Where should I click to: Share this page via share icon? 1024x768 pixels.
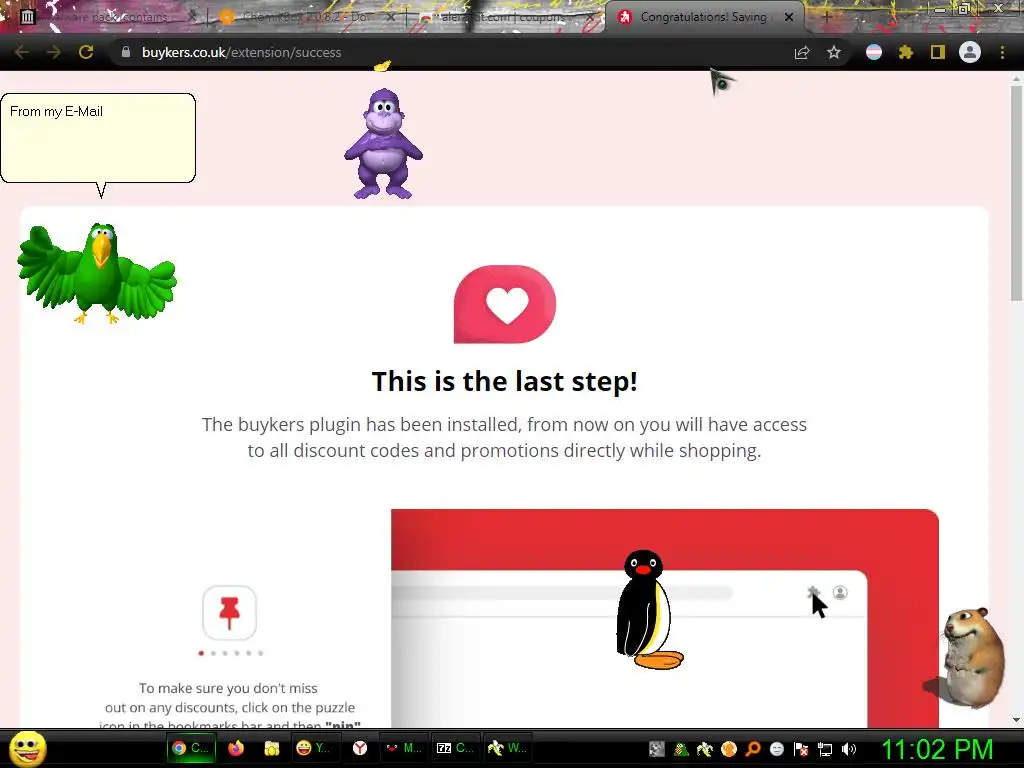(x=802, y=52)
